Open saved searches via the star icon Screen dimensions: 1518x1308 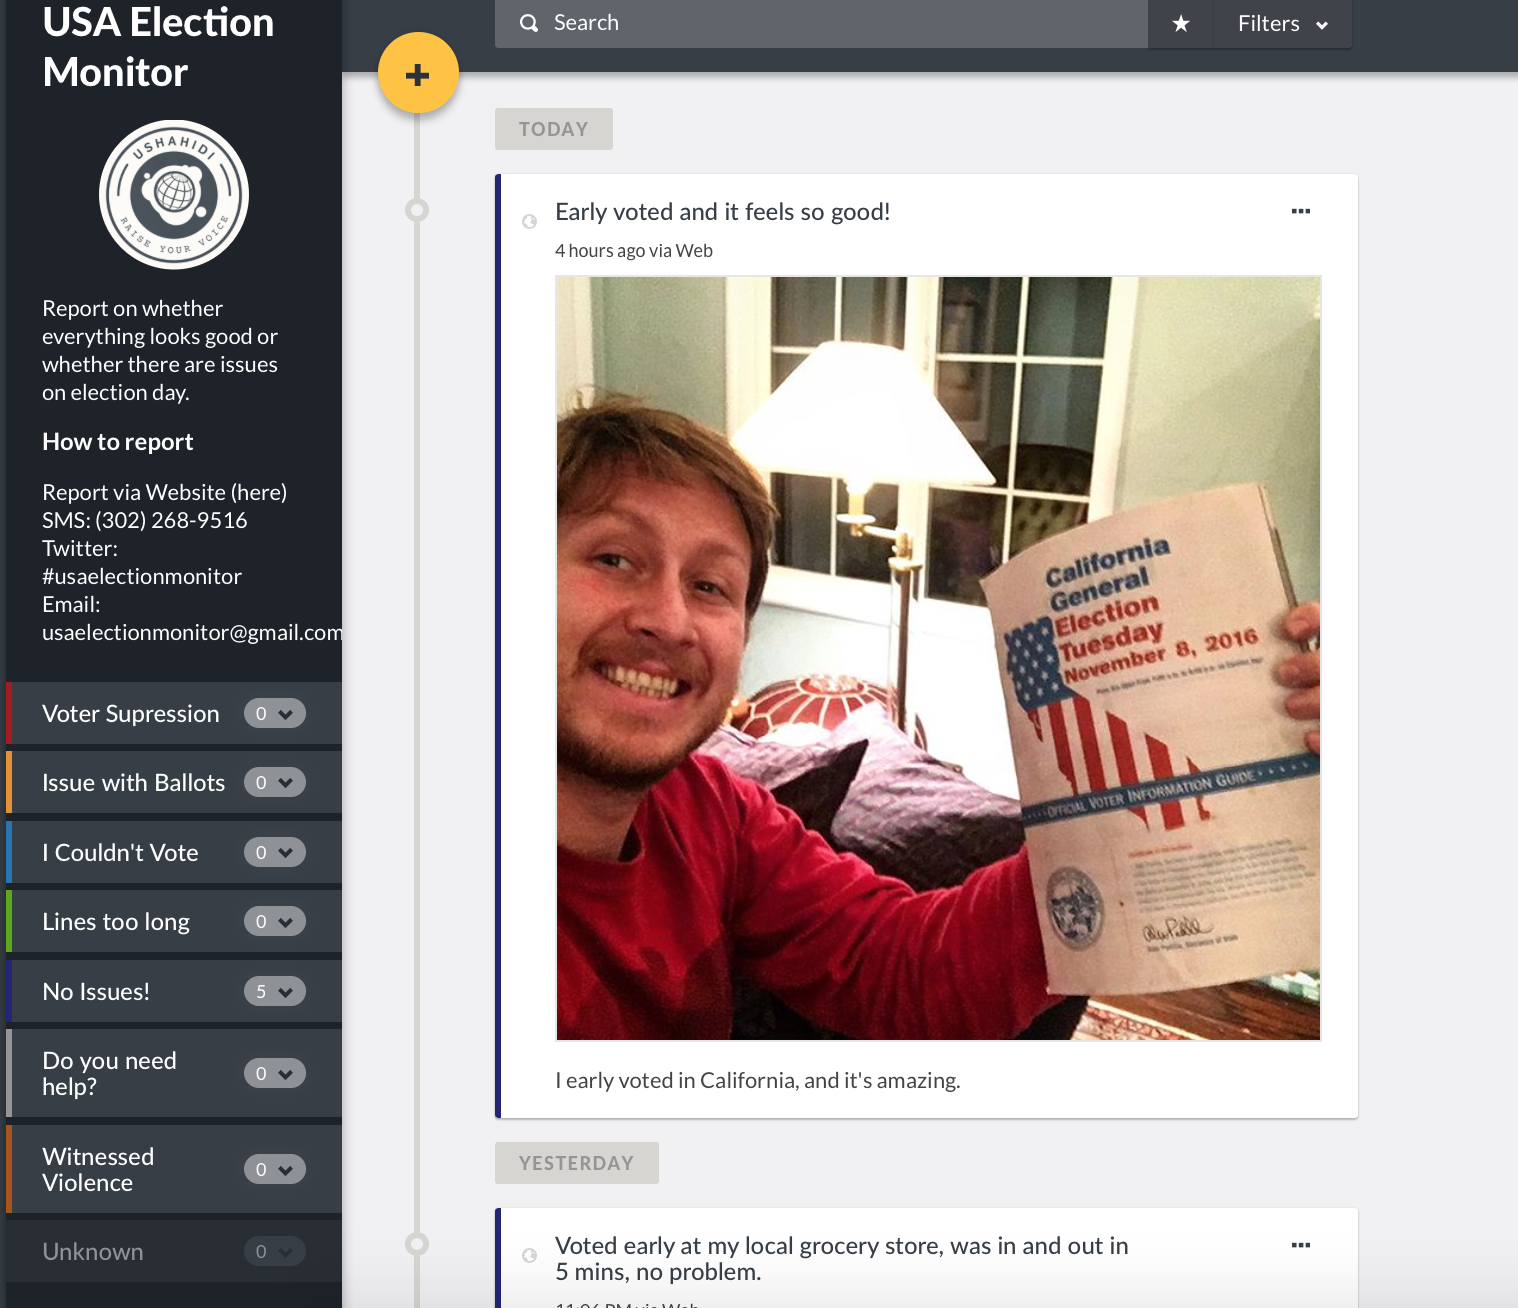pyautogui.click(x=1180, y=23)
